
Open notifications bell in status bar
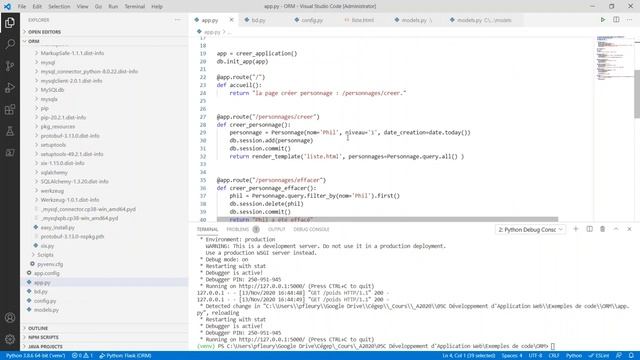point(631,356)
